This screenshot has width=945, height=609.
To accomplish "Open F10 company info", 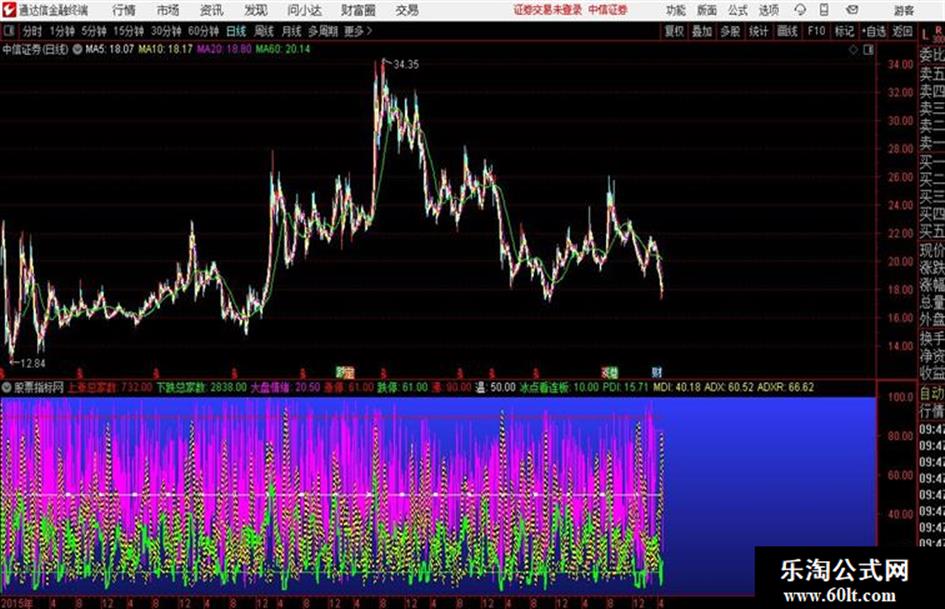I will tap(816, 31).
